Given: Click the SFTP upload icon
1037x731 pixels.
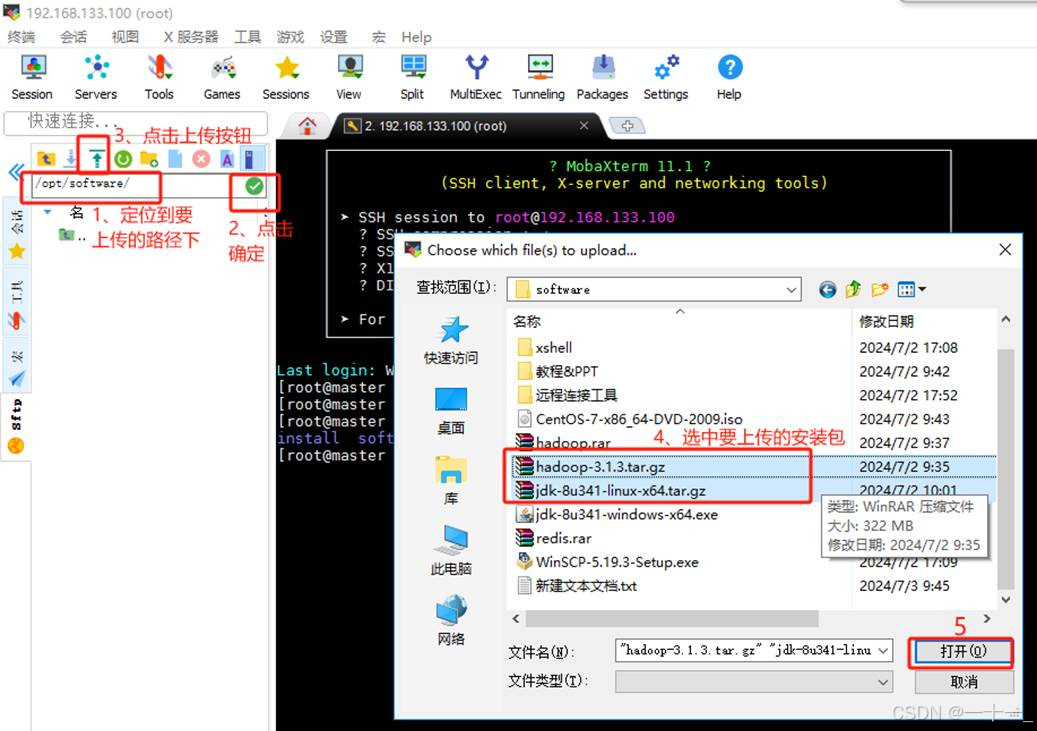Looking at the screenshot, I should (97, 159).
